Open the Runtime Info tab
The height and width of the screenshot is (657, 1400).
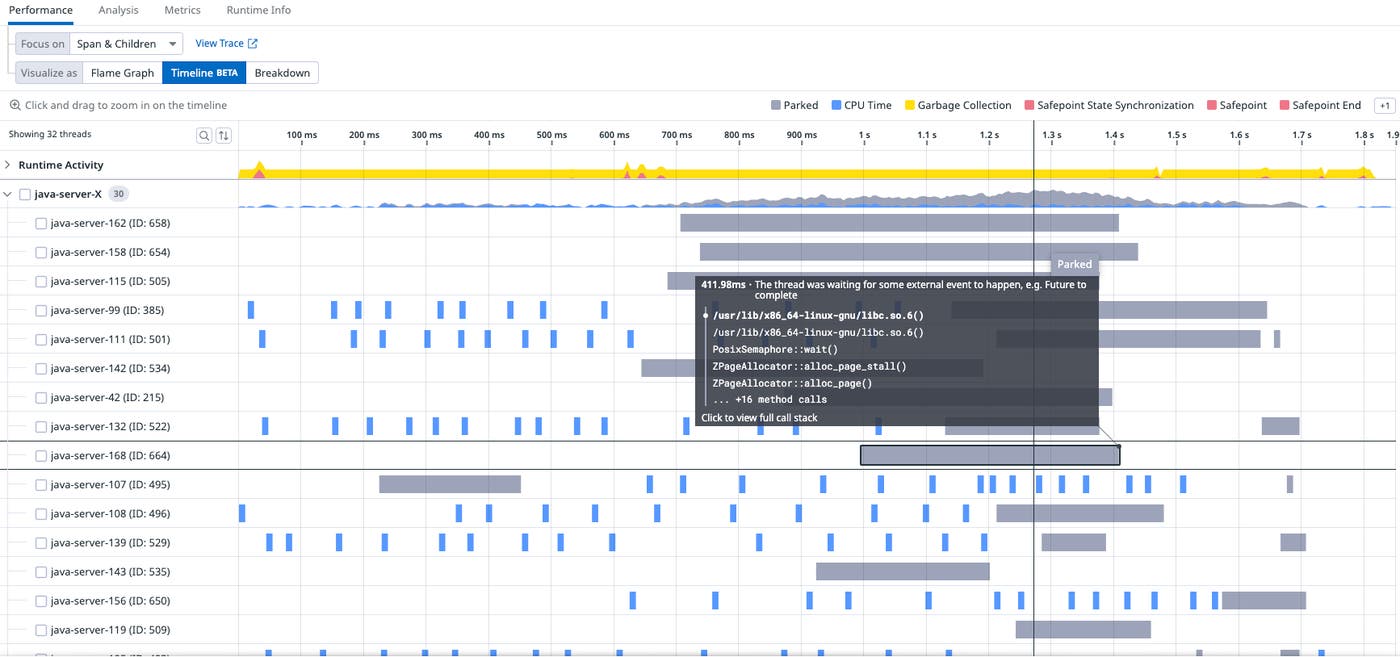click(x=257, y=9)
